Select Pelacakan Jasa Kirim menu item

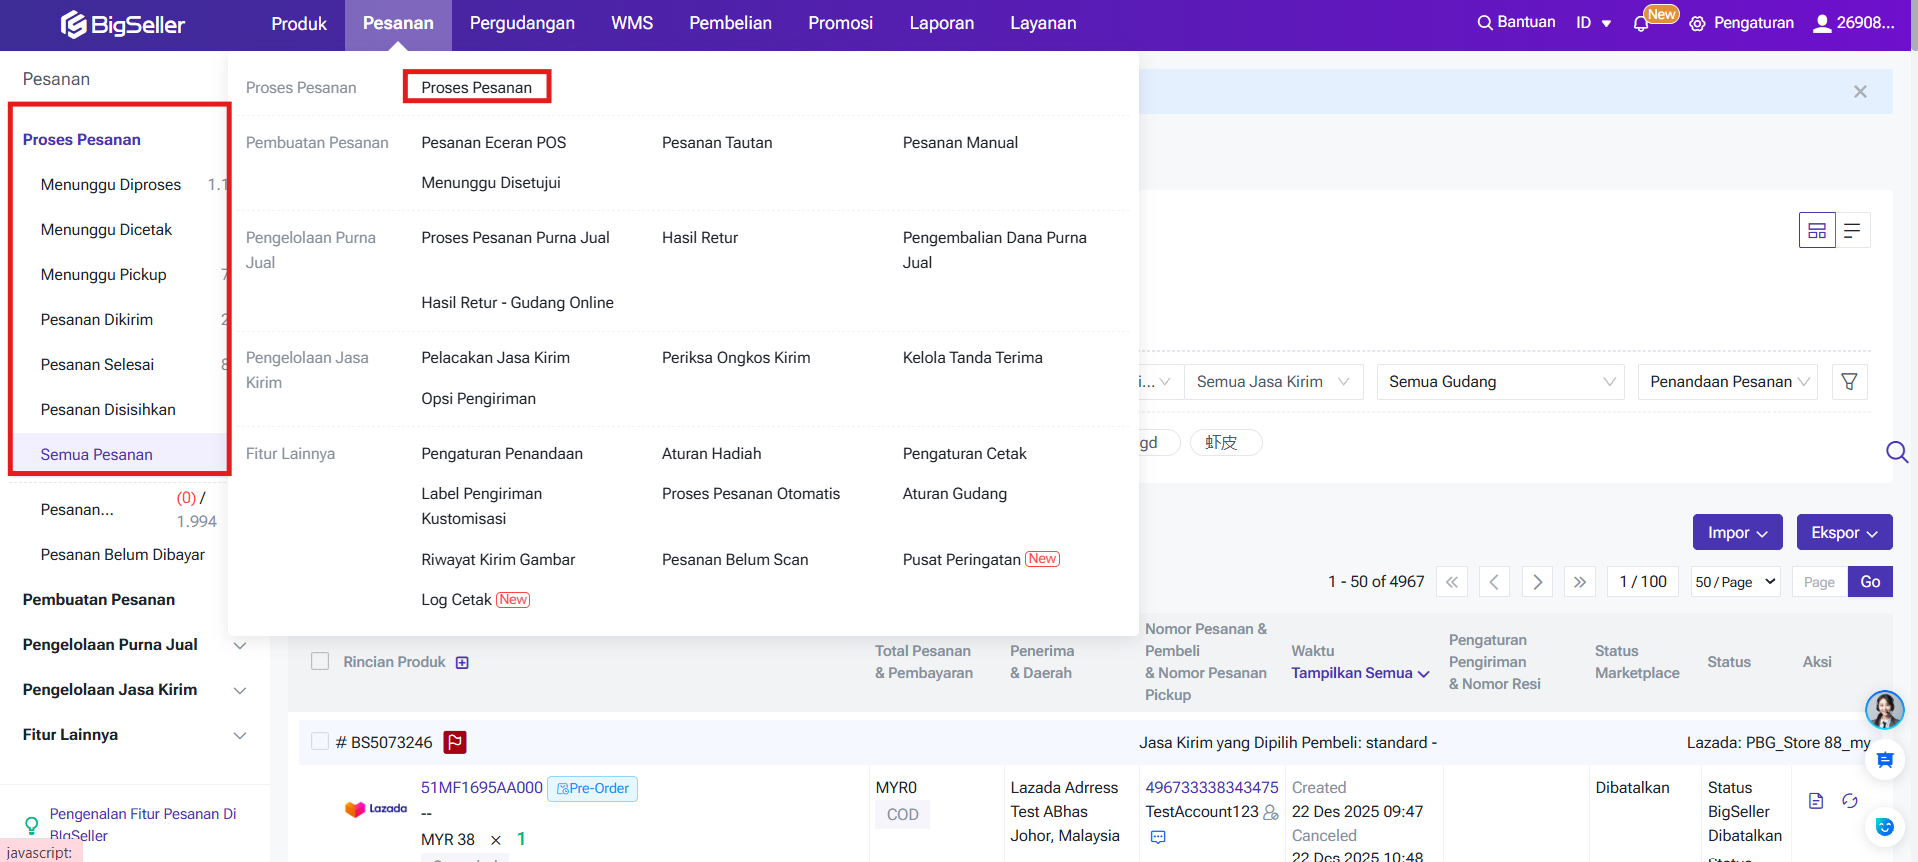[495, 358]
